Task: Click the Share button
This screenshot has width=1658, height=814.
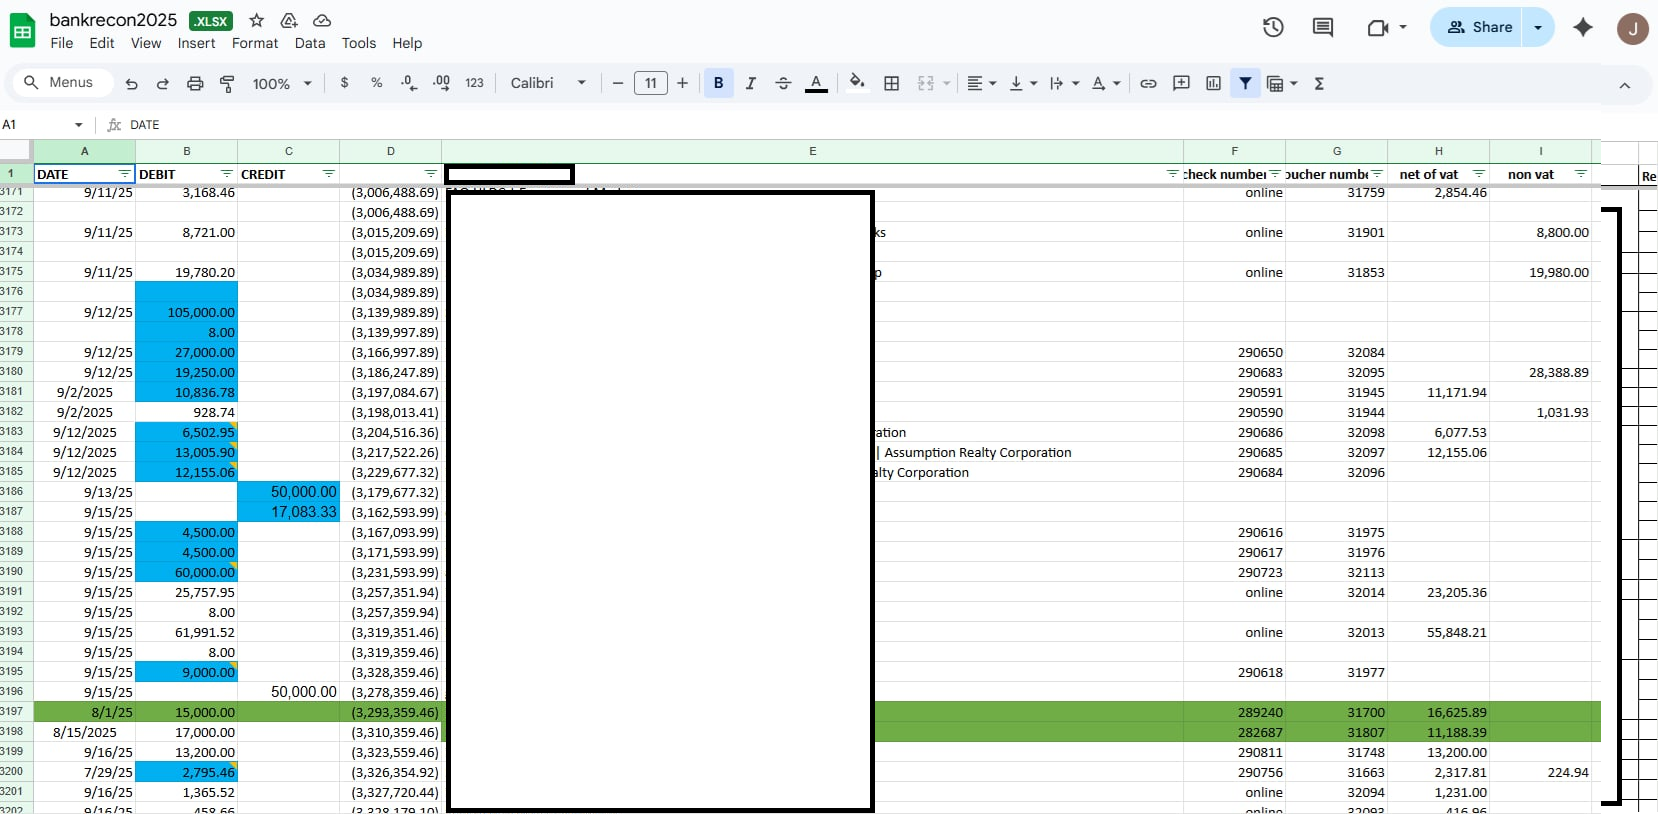Action: click(1480, 27)
